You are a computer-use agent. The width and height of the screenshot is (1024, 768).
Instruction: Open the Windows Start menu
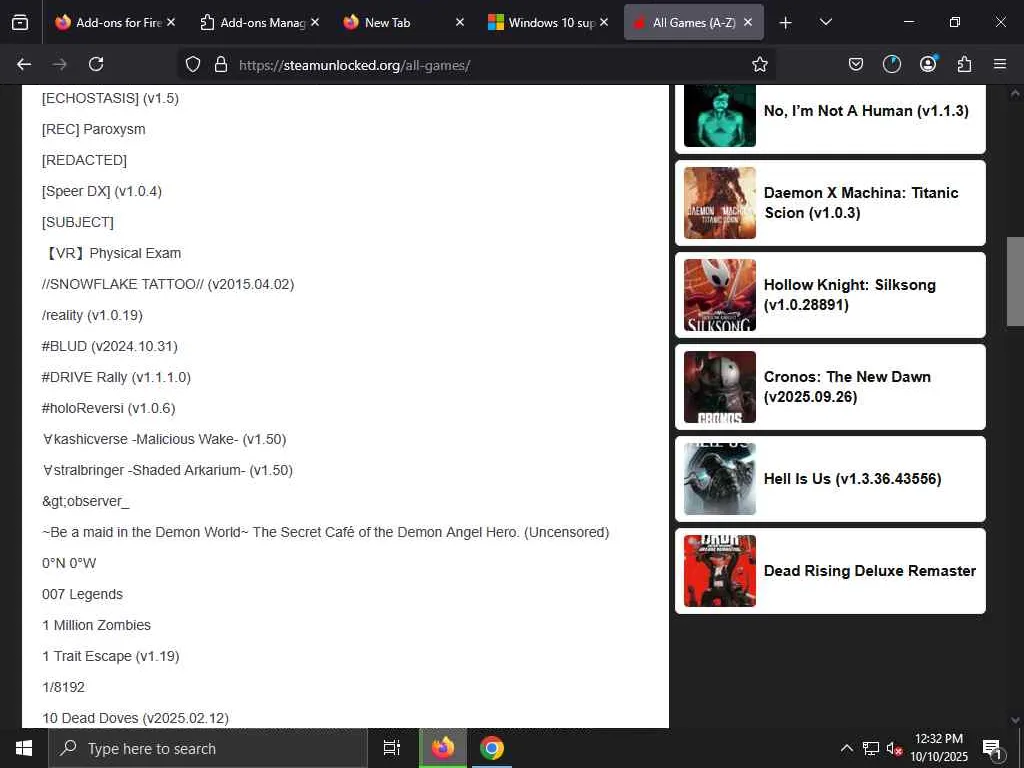(24, 748)
